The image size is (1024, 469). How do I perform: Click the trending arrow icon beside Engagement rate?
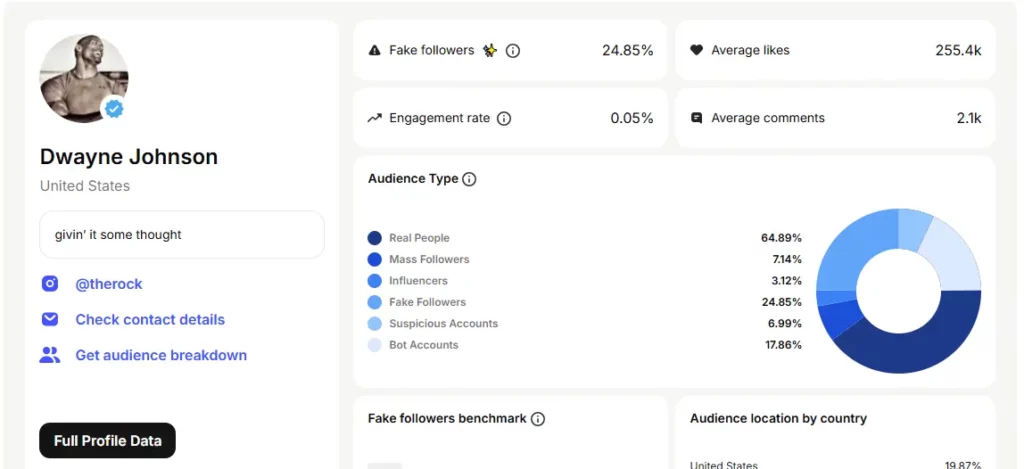pos(374,118)
